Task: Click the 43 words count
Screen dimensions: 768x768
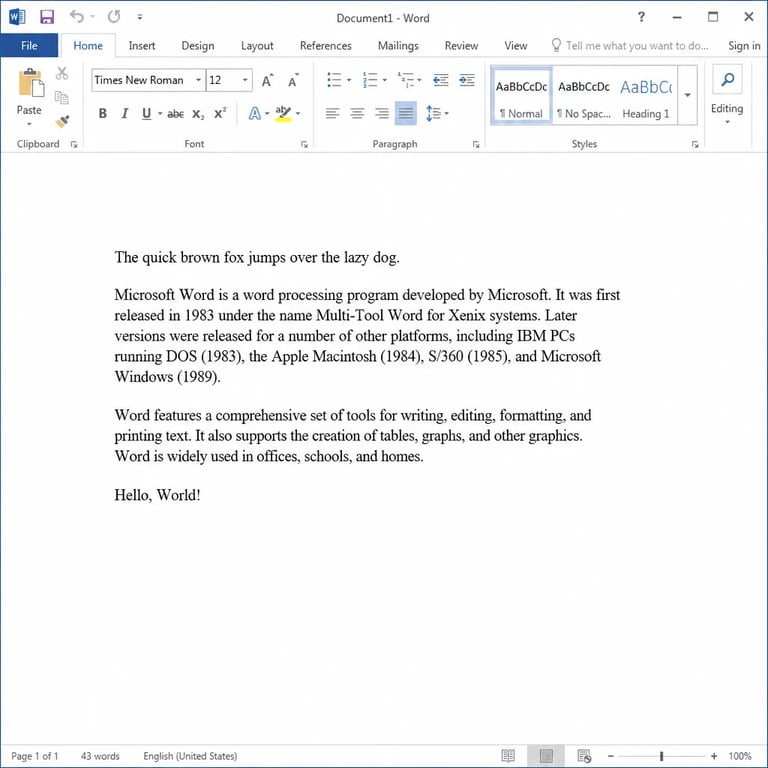Action: click(x=100, y=756)
